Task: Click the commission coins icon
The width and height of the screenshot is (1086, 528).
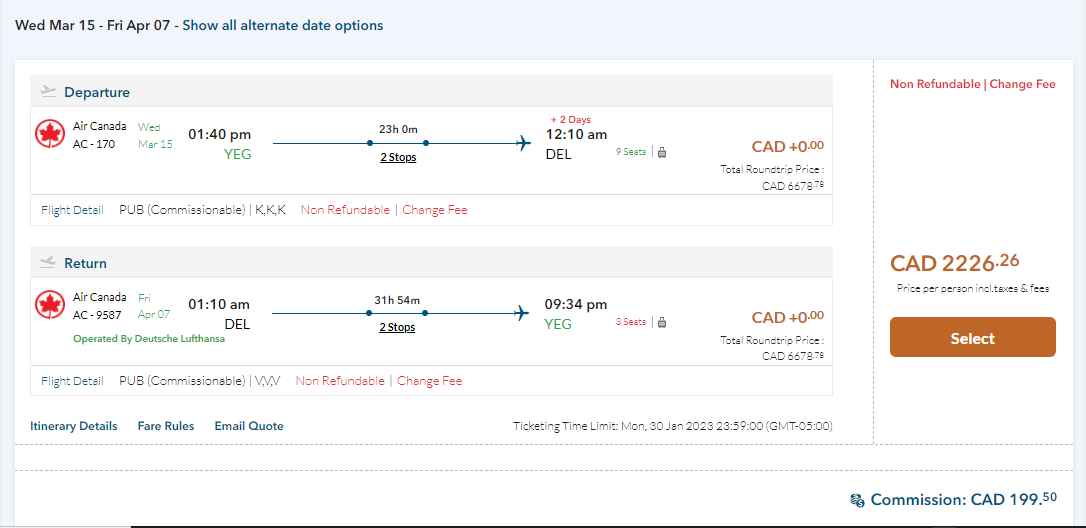Action: (x=857, y=500)
